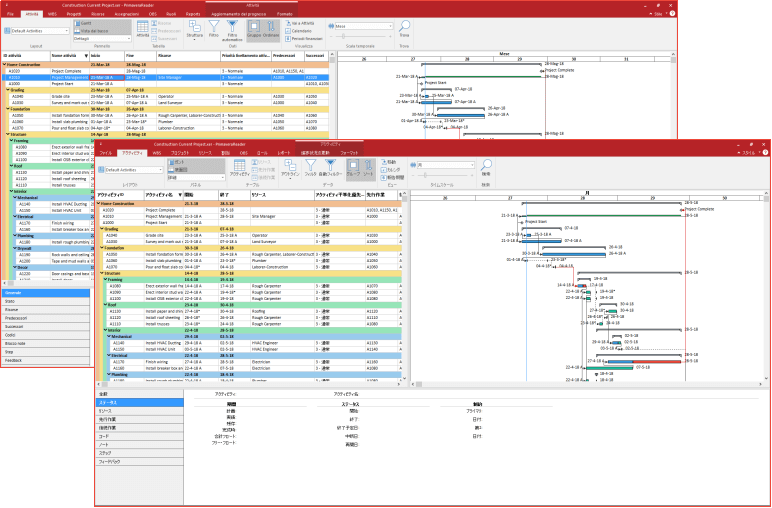The height and width of the screenshot is (508, 772).
Task: Open the details panel dropdown in Japanese window
Action: (196, 177)
